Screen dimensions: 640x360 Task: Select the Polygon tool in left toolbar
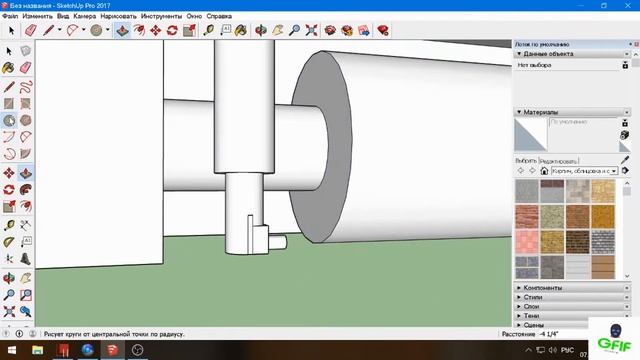25,120
